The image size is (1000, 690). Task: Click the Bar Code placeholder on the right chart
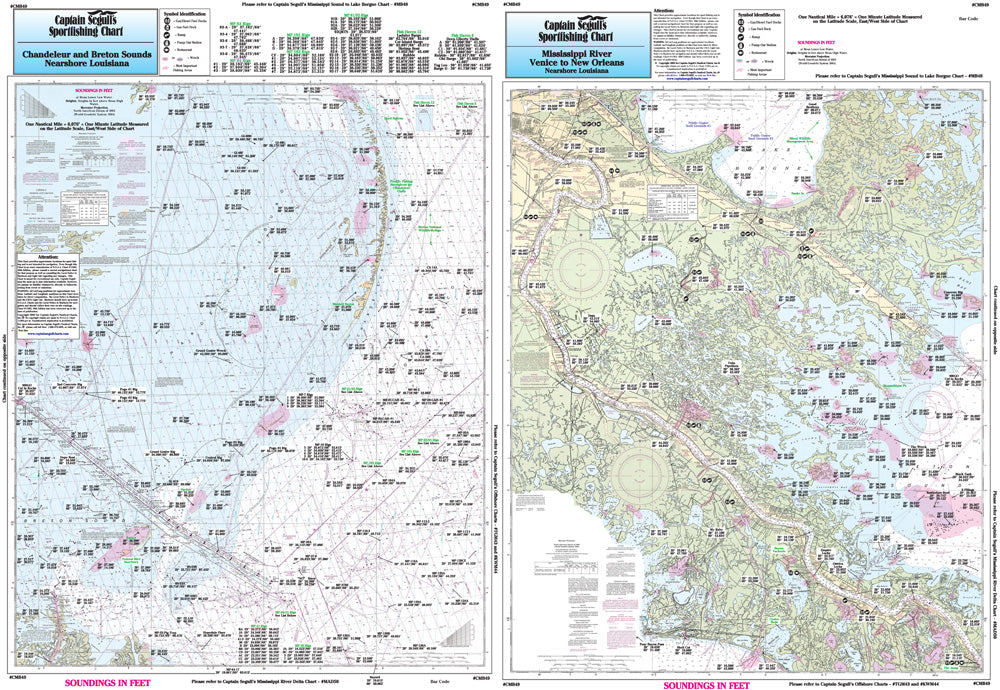click(969, 17)
